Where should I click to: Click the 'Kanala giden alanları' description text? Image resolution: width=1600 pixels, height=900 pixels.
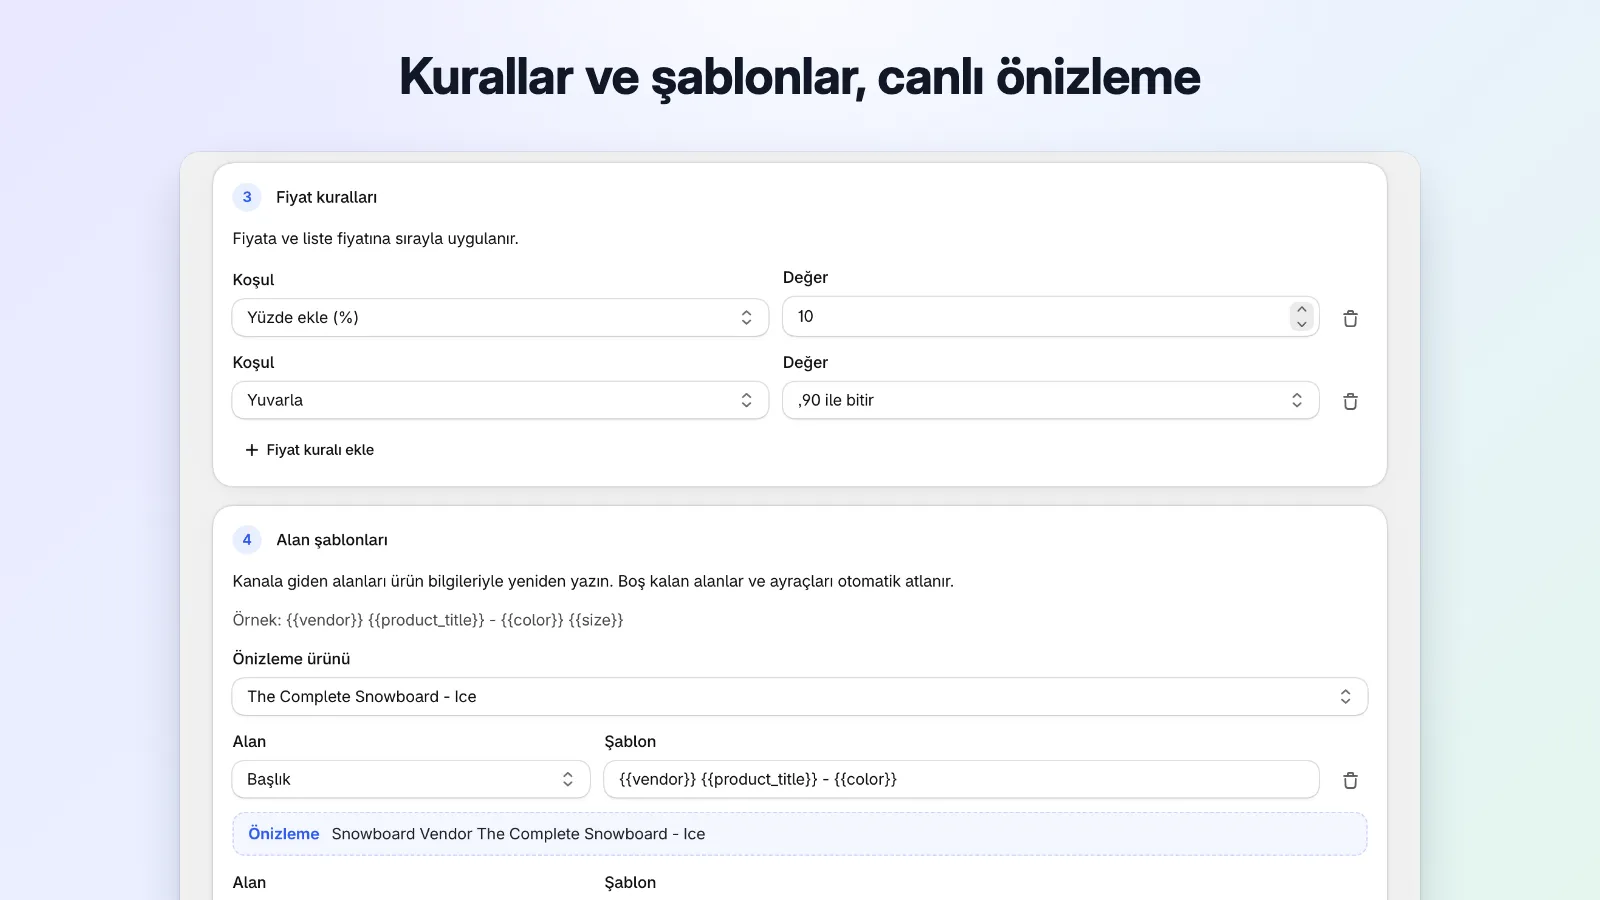click(x=593, y=582)
